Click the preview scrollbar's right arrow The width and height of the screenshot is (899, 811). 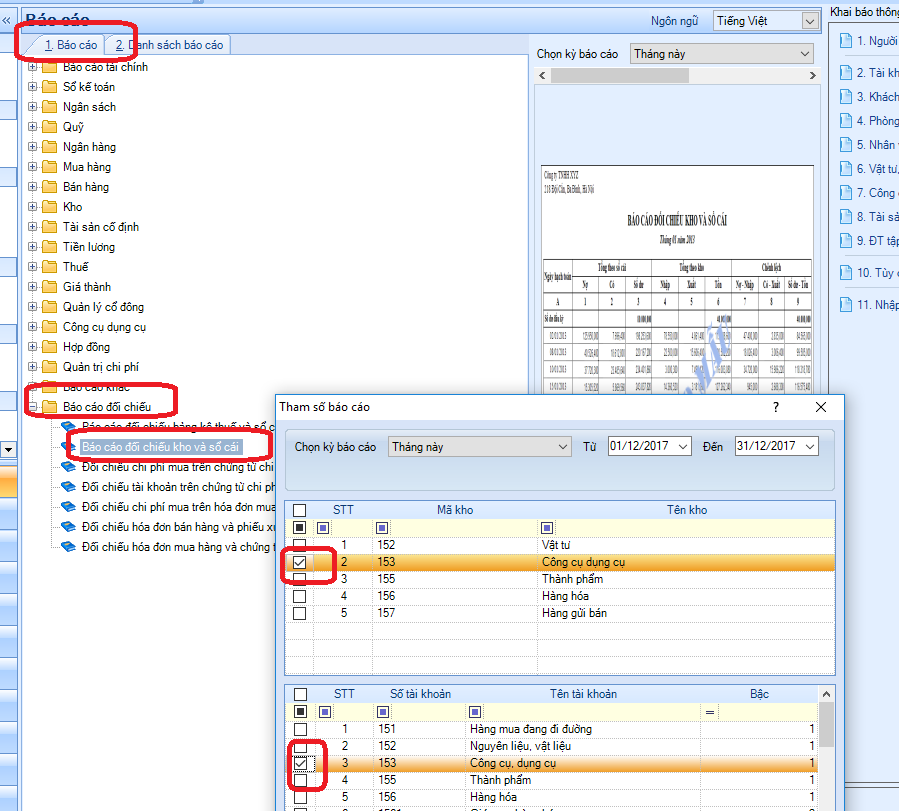pos(812,75)
